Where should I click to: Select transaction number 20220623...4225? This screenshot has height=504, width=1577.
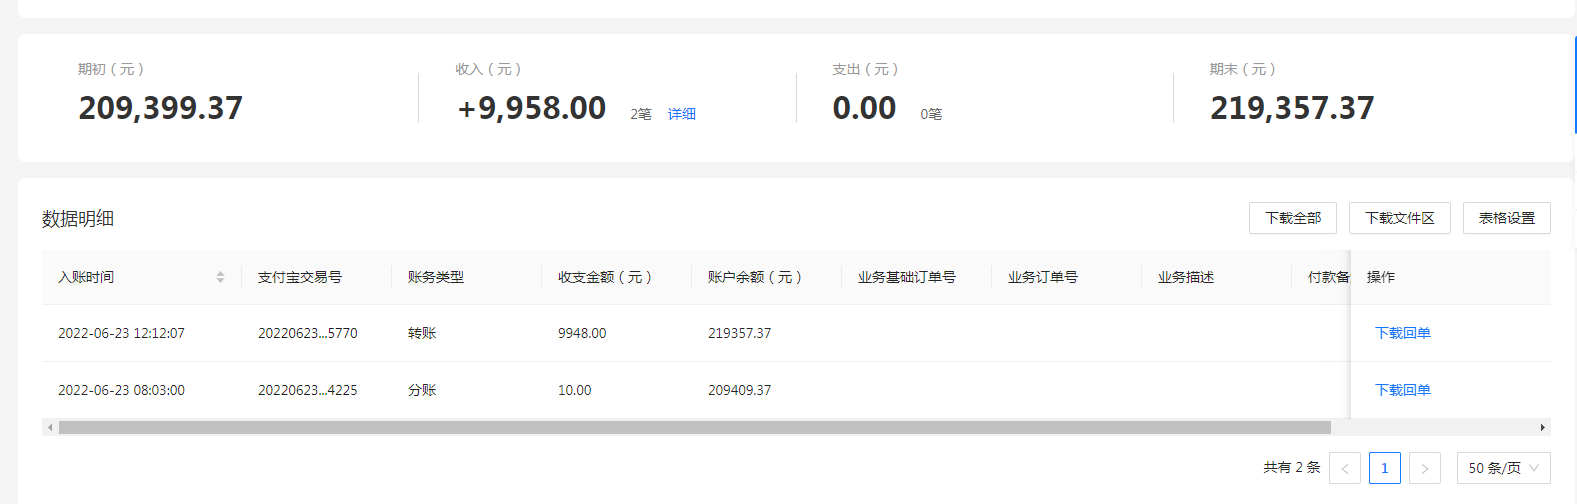click(308, 390)
